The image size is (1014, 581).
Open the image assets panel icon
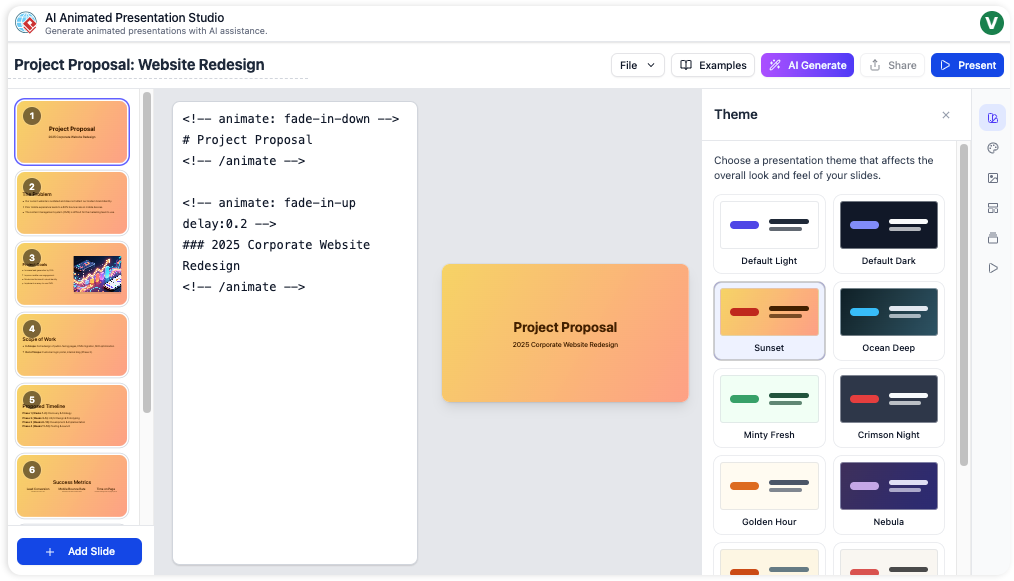tap(992, 178)
